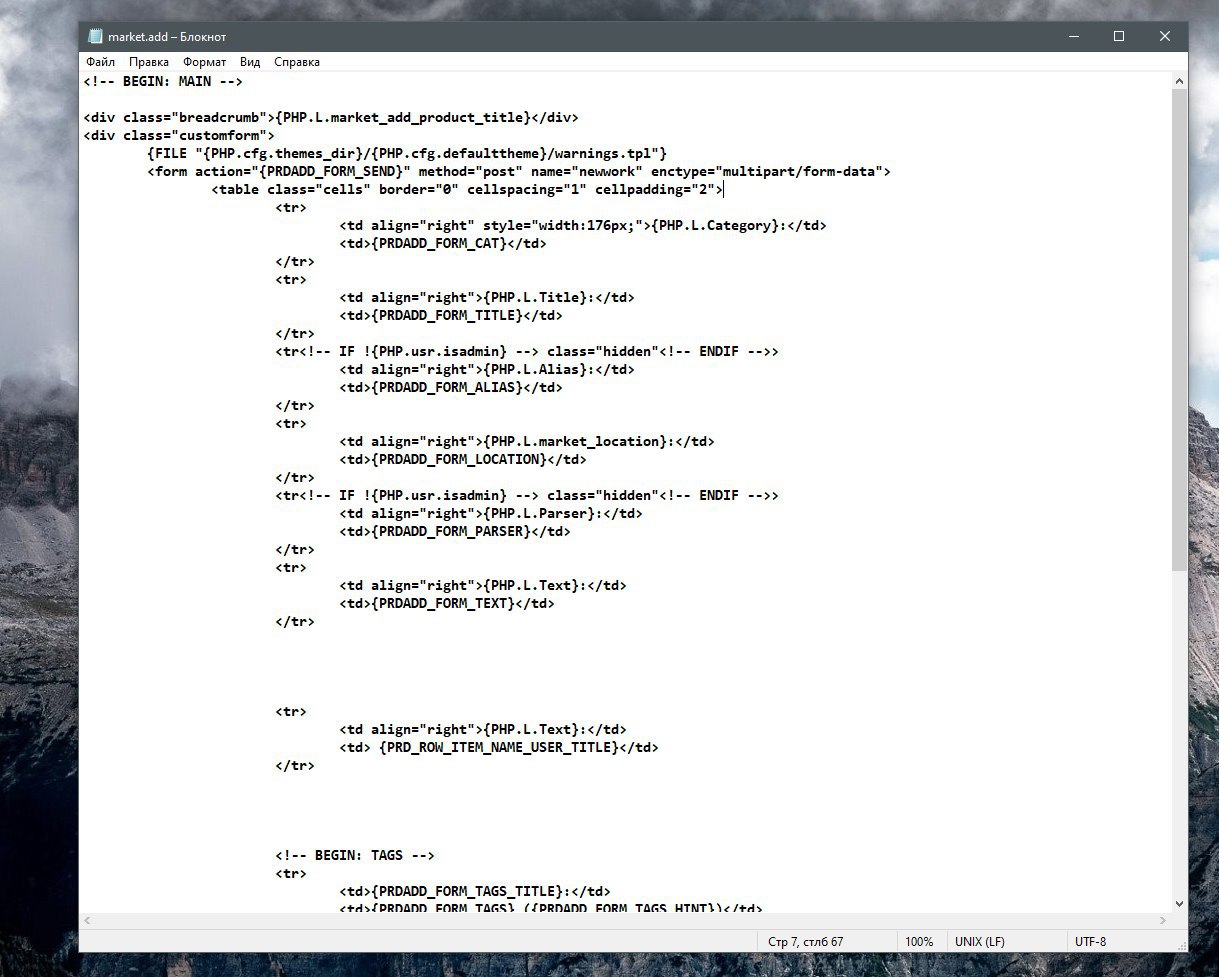Viewport: 1219px width, 977px height.
Task: Click the '<!-- BEGIN: MAIN -->' line
Action: [163, 81]
